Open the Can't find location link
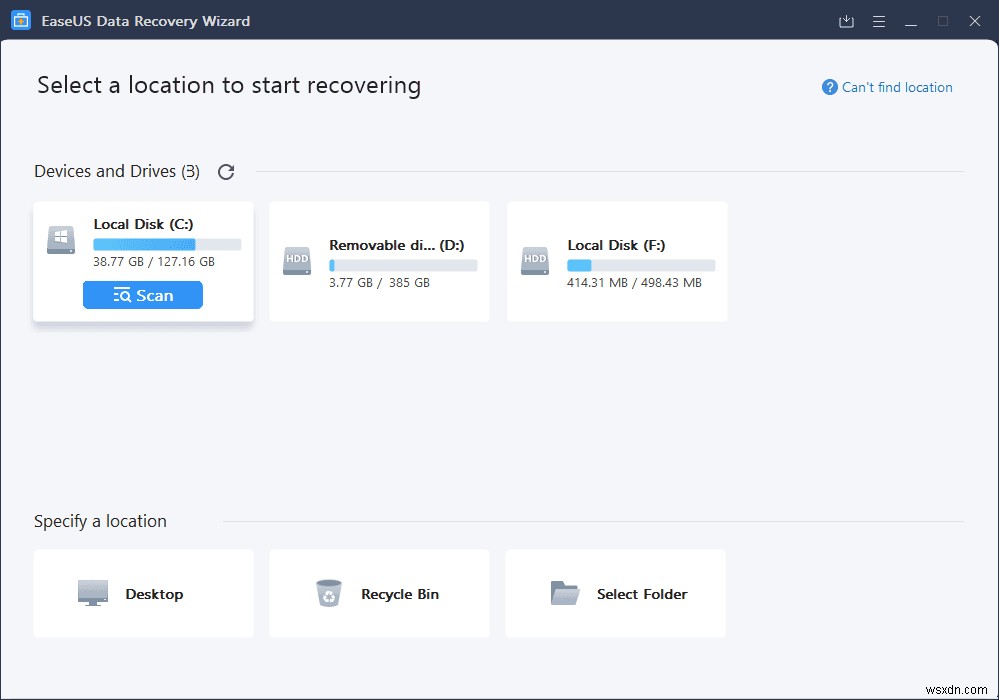The width and height of the screenshot is (999, 700). click(897, 87)
